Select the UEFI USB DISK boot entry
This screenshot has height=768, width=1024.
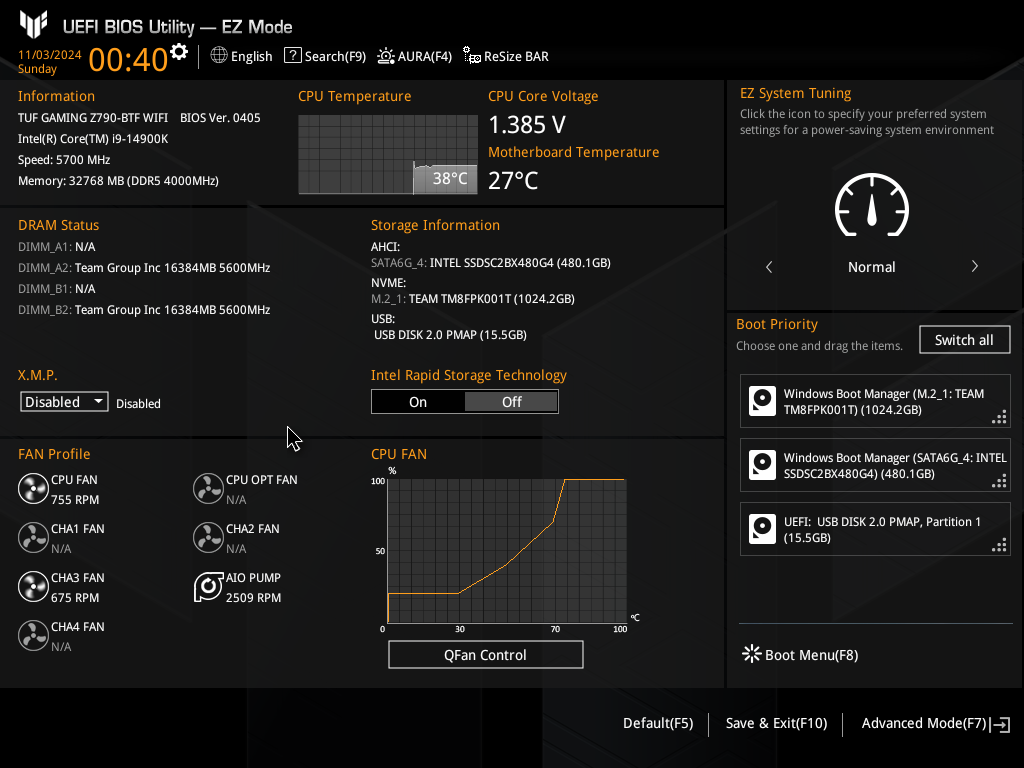[875, 529]
